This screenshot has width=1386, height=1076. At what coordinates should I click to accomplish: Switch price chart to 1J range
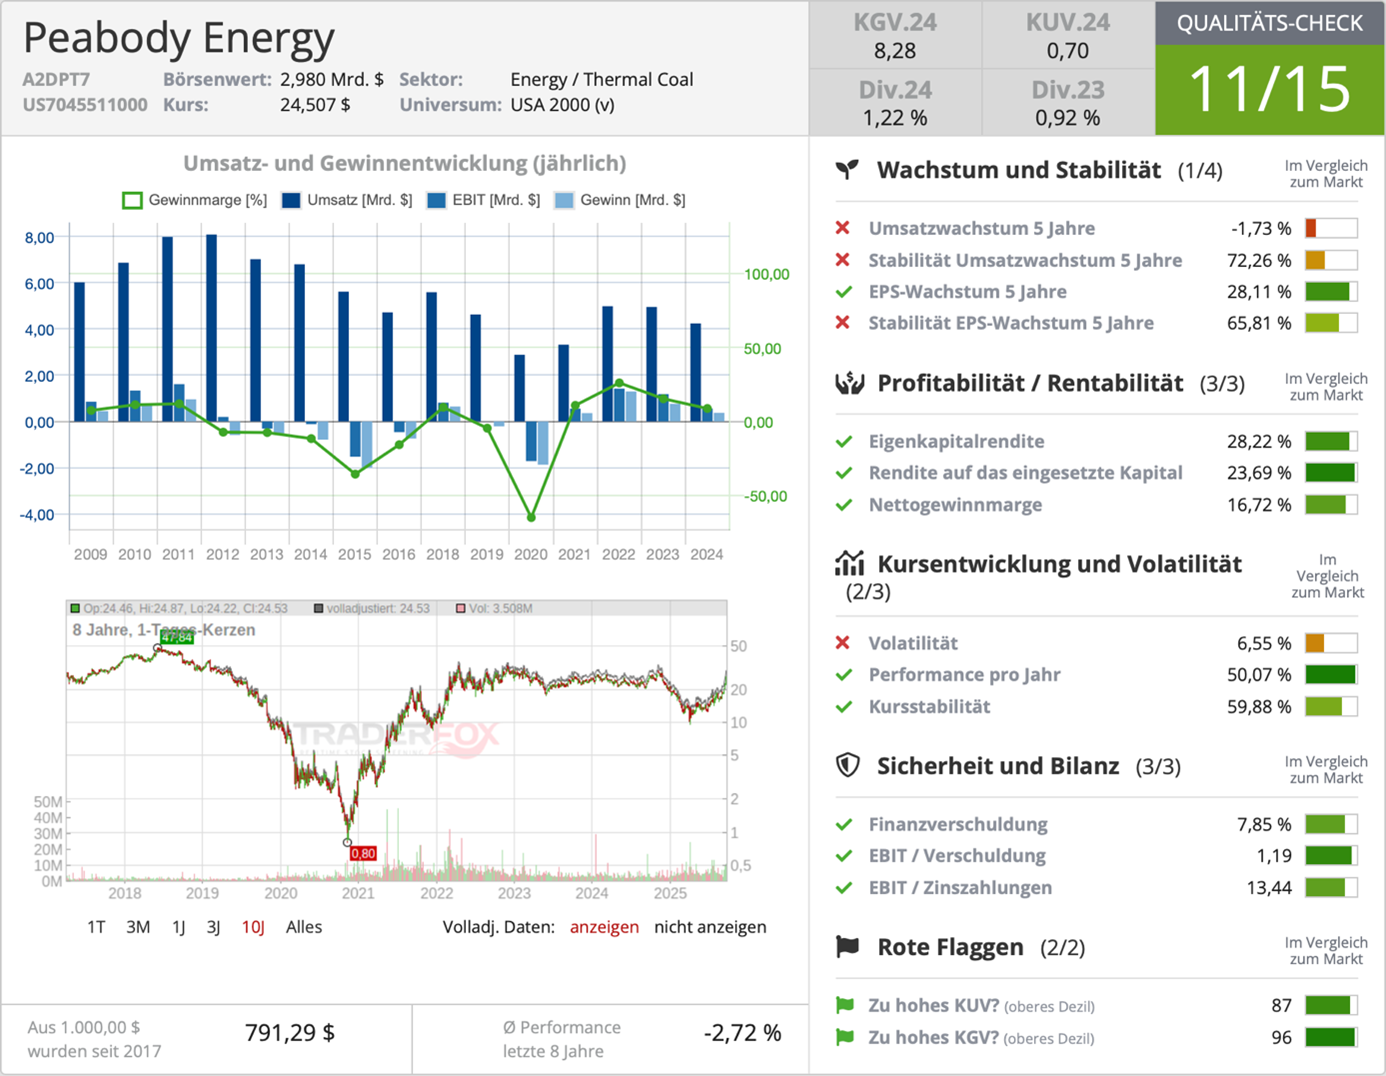pyautogui.click(x=179, y=927)
